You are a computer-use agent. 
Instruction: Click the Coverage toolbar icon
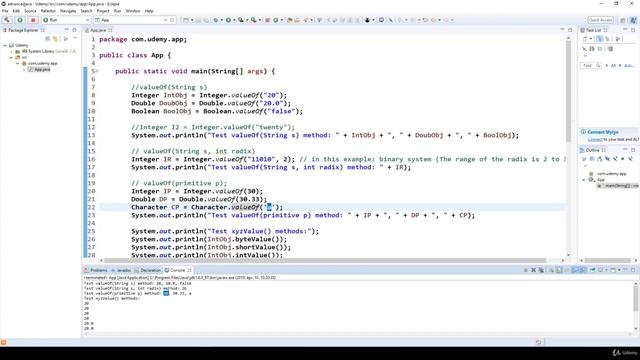click(x=241, y=20)
